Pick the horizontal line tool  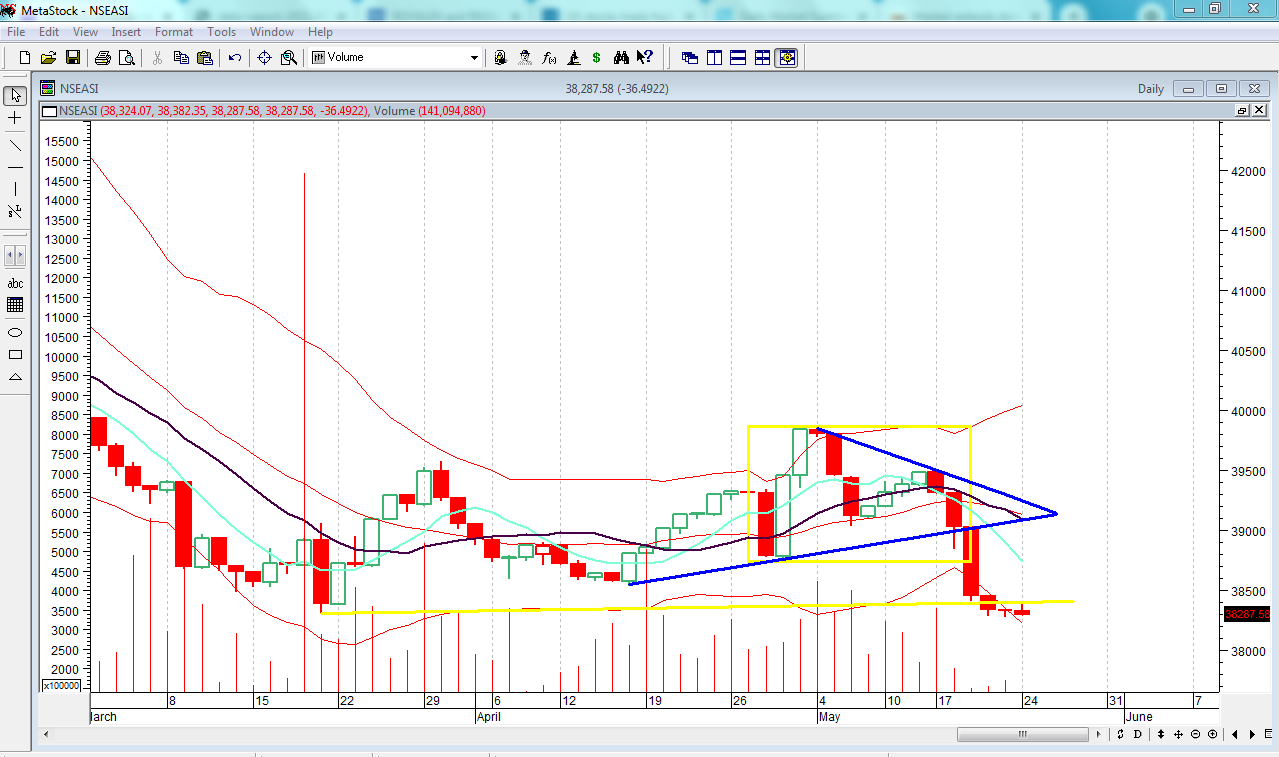click(x=15, y=167)
